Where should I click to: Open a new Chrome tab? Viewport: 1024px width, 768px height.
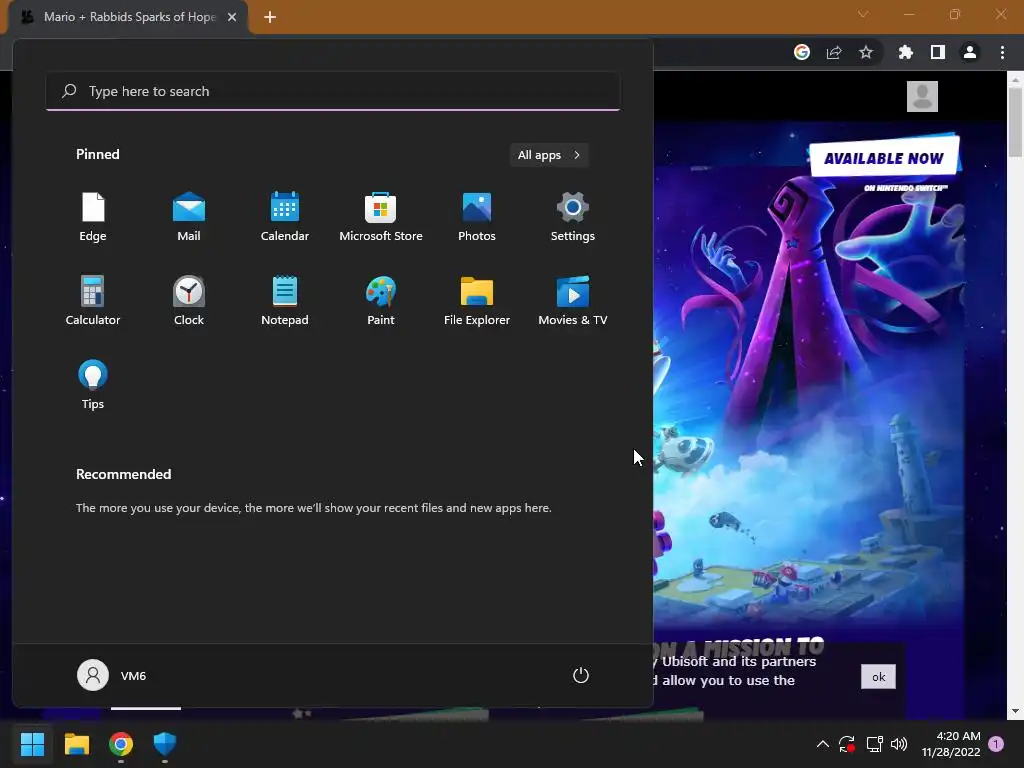coord(270,17)
